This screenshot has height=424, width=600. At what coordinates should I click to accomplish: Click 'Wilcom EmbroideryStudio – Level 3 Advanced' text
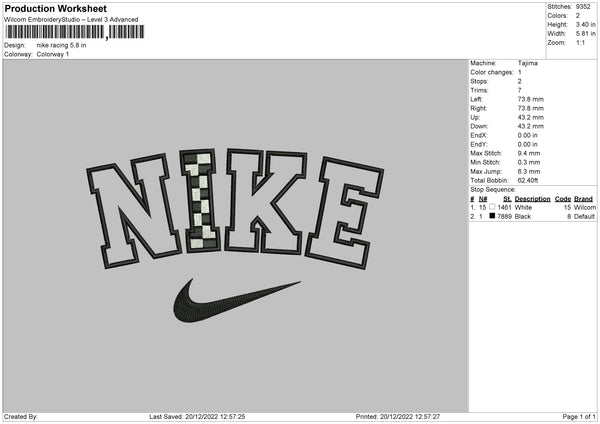coord(71,20)
